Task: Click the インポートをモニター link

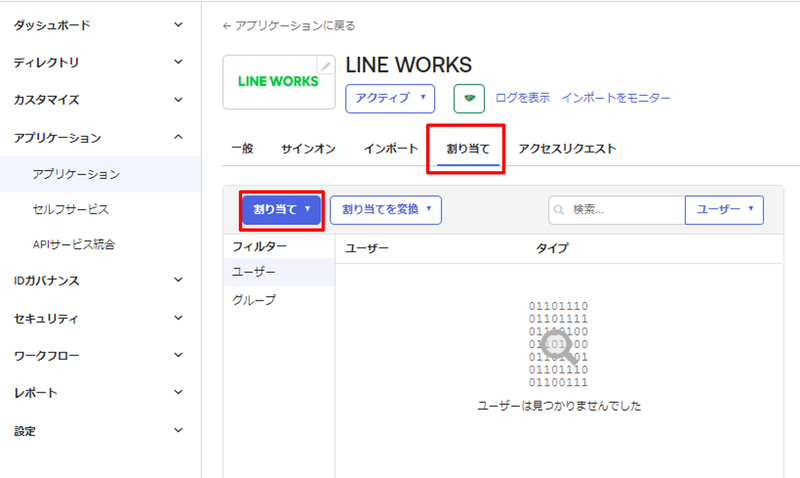Action: click(x=616, y=98)
